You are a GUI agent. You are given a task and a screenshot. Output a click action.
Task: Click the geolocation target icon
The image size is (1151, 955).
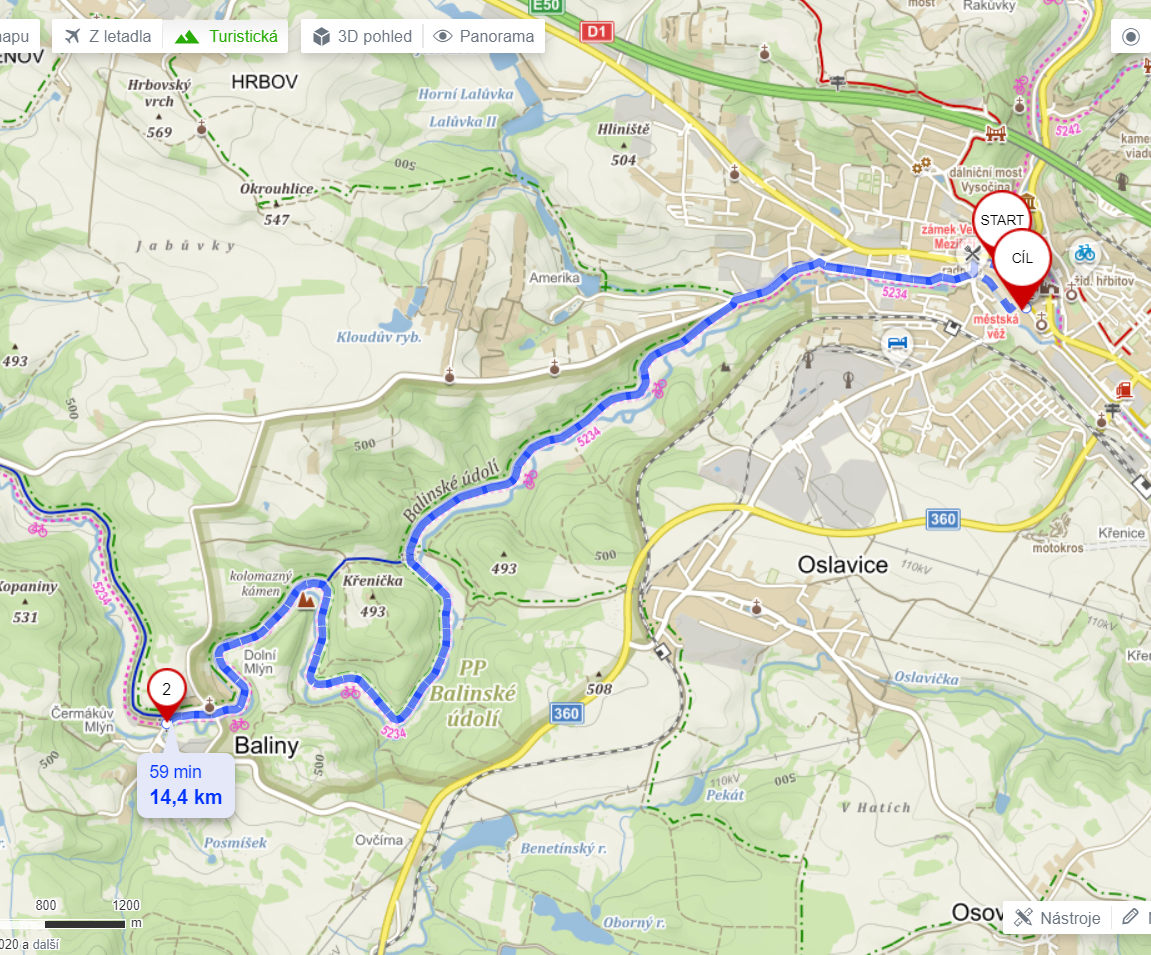click(x=1131, y=36)
